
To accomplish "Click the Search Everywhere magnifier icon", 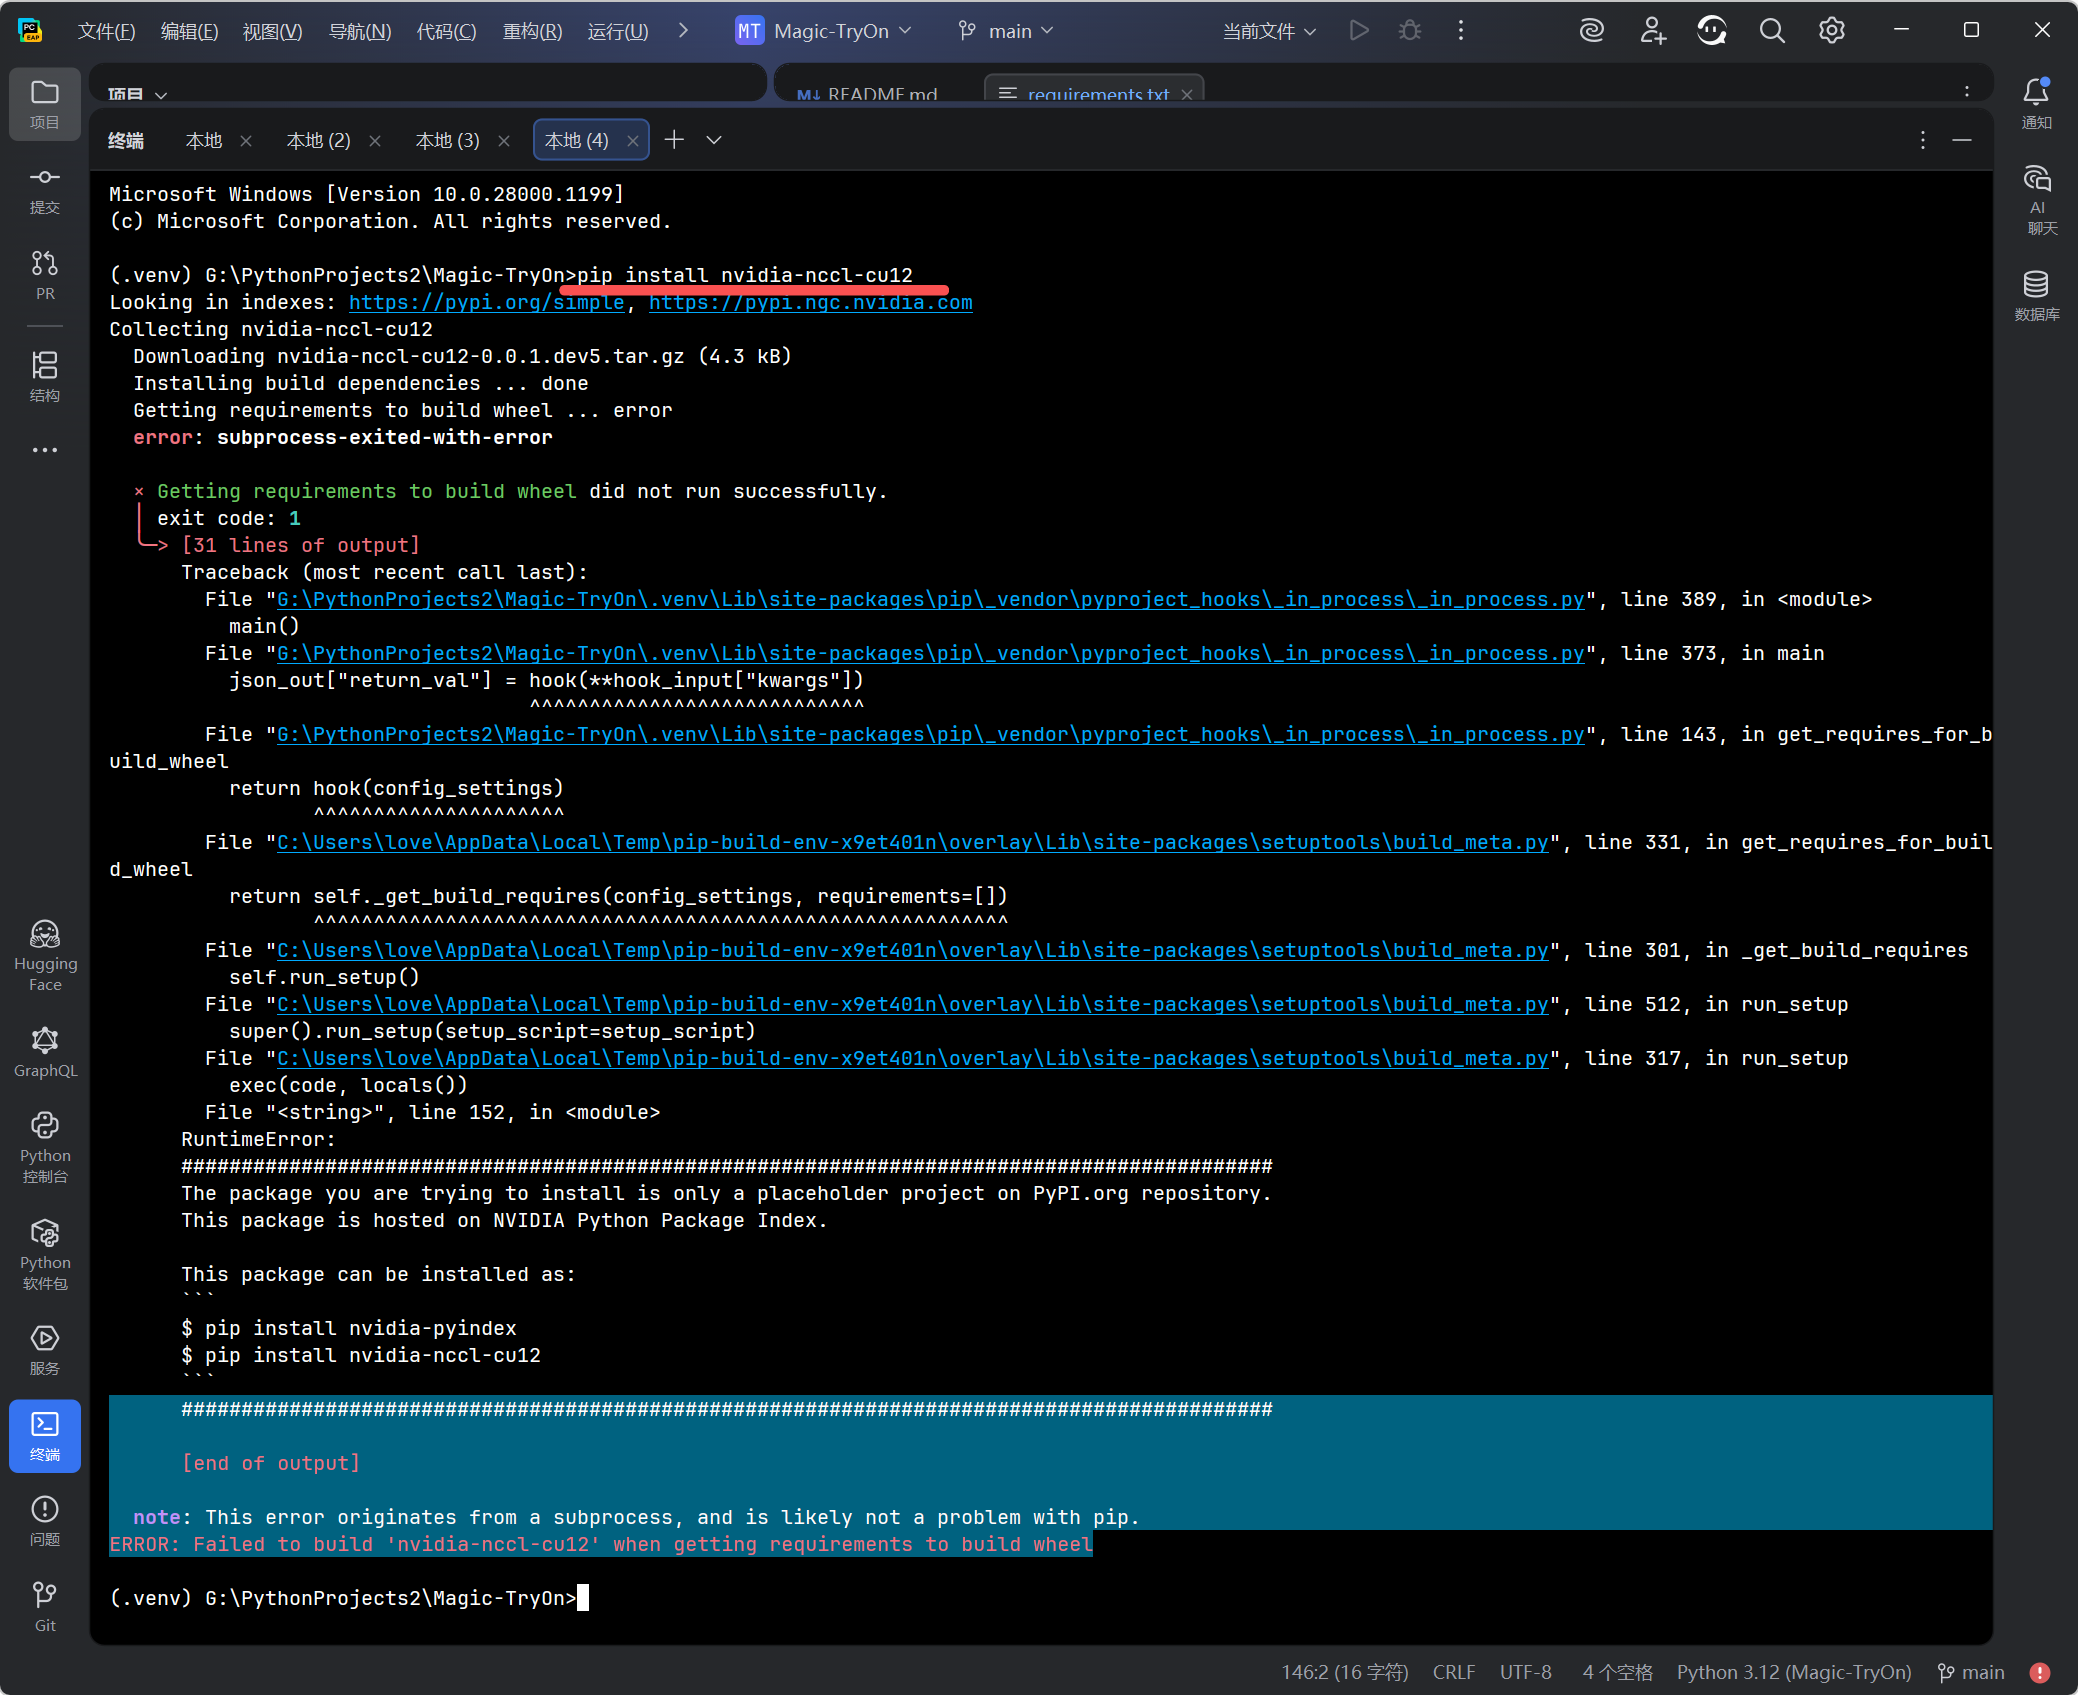I will pos(1772,30).
